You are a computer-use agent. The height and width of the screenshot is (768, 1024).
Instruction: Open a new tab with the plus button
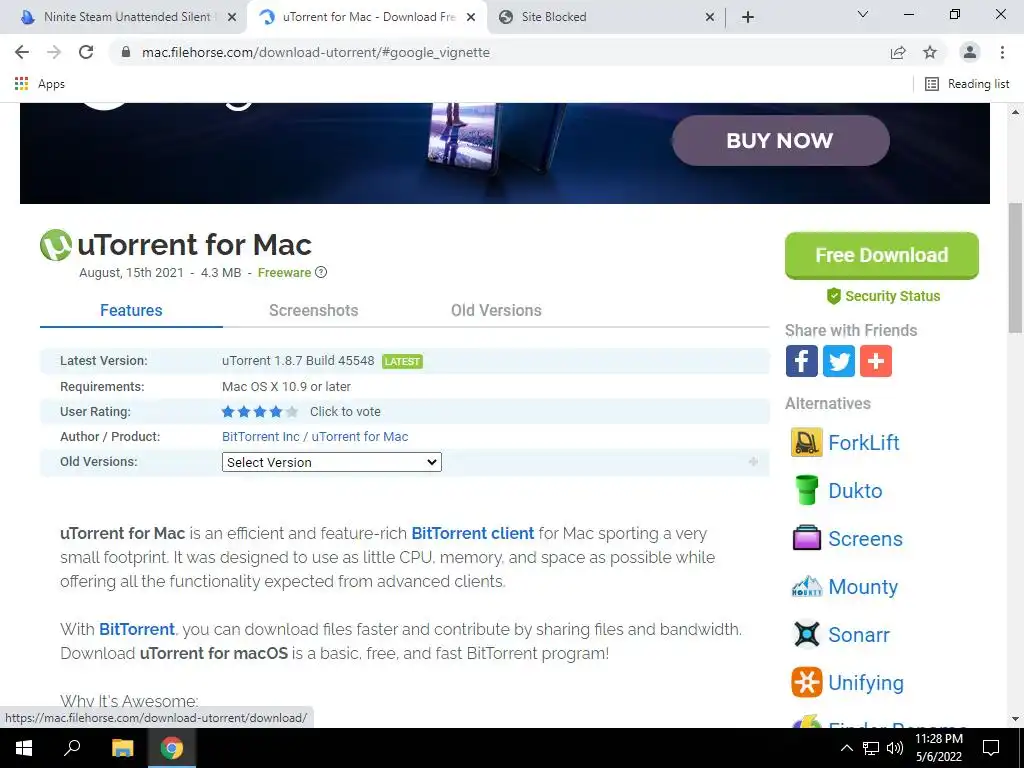coord(748,17)
